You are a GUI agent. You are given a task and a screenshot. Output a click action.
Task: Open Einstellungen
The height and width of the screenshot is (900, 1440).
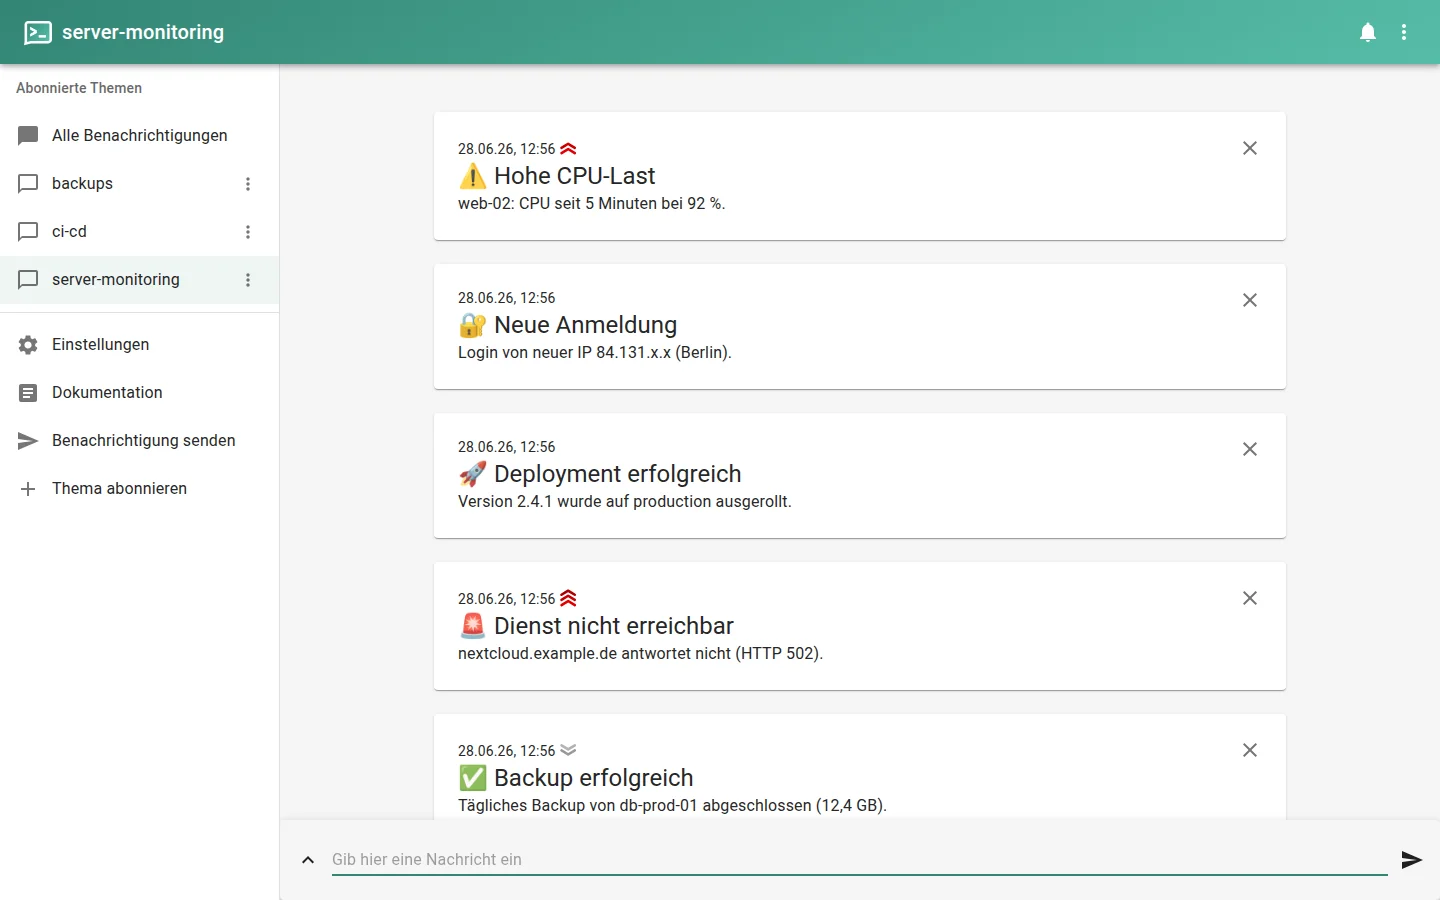click(139, 344)
